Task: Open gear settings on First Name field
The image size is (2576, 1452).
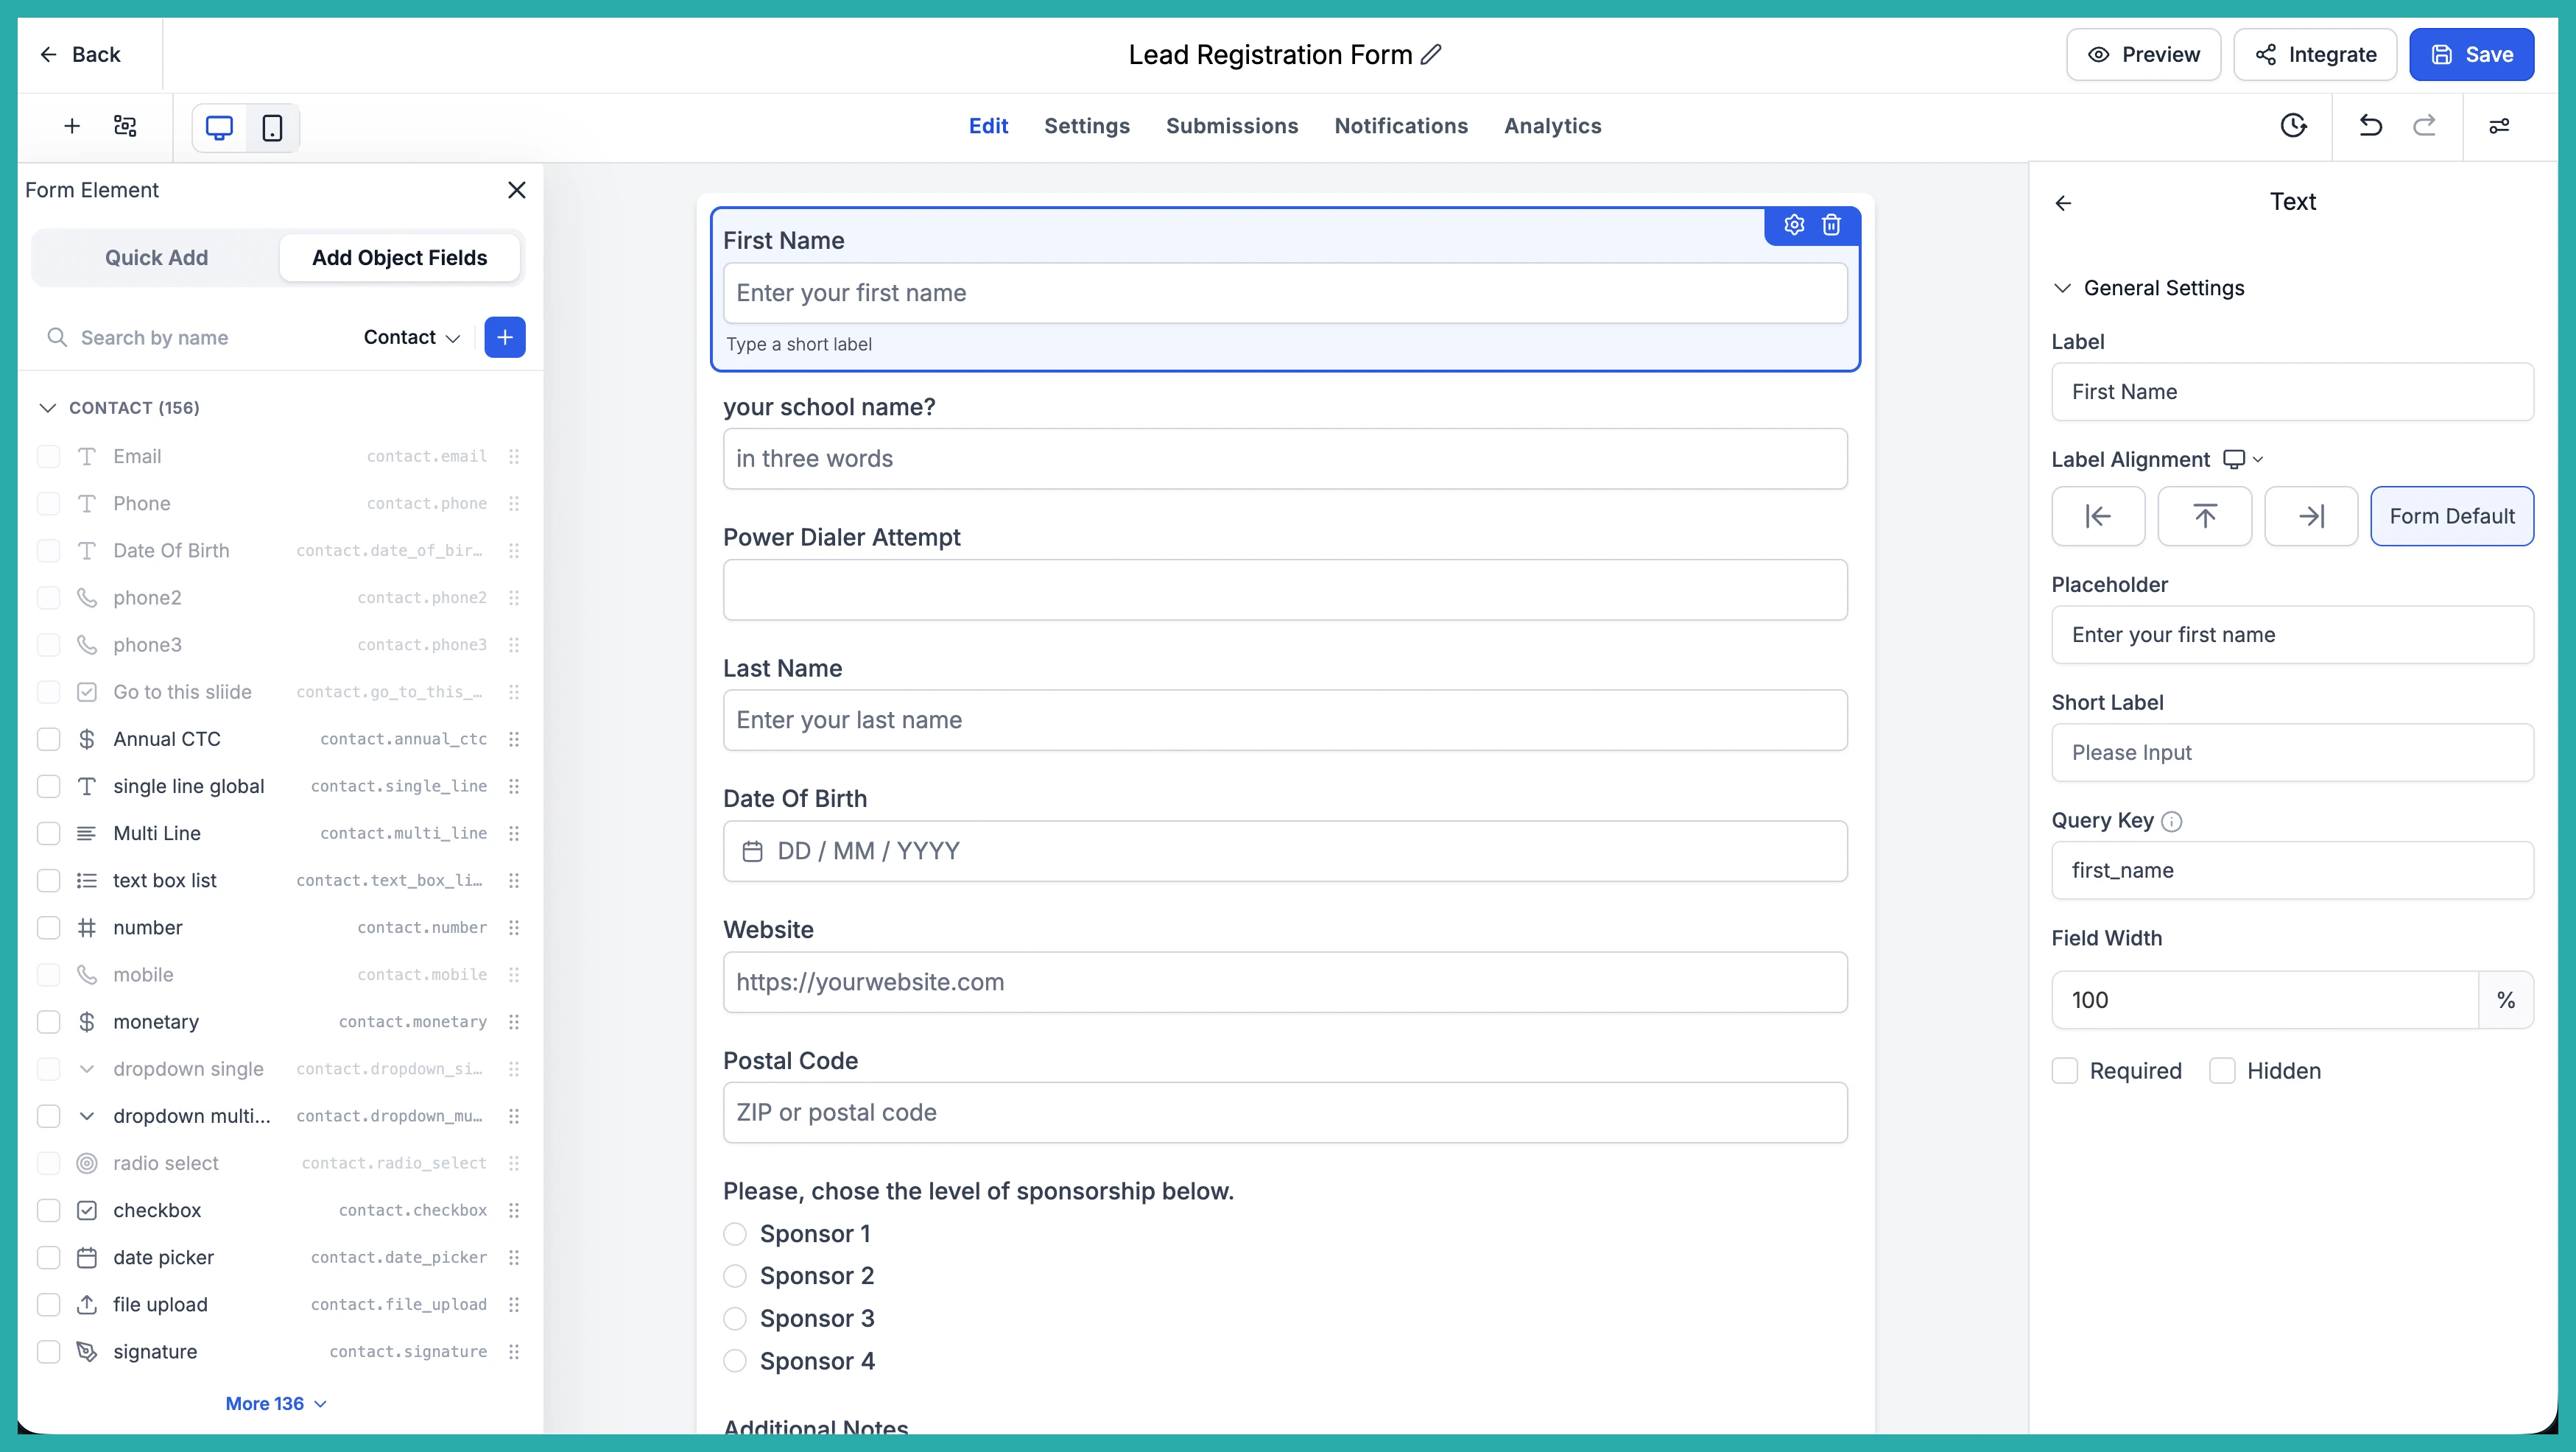Action: coord(1794,225)
